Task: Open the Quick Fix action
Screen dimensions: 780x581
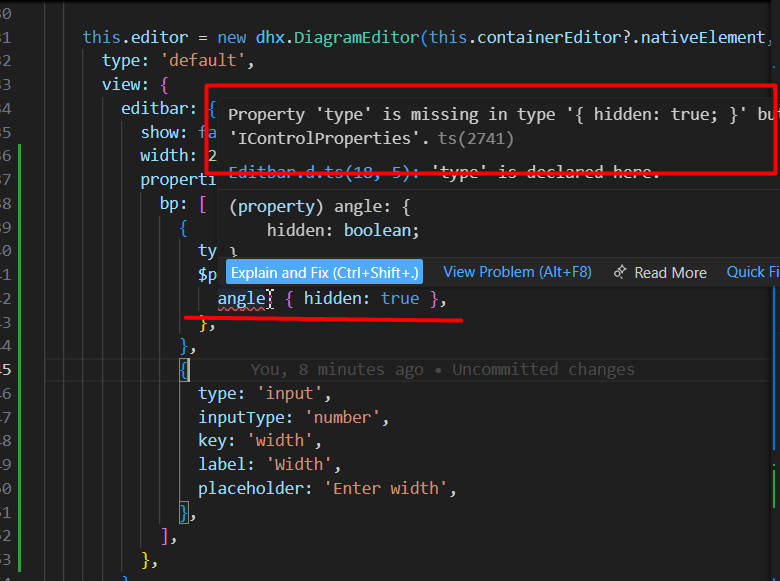Action: 752,272
